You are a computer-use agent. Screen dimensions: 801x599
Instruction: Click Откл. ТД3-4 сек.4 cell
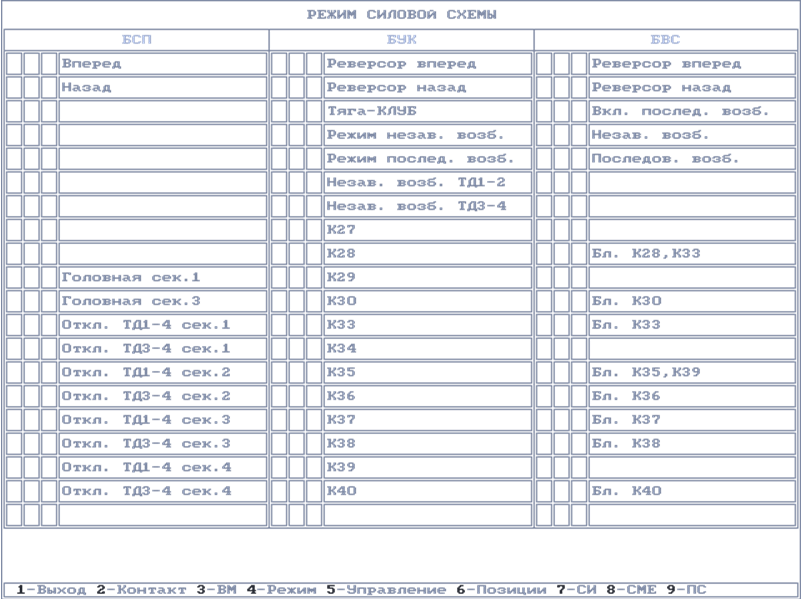tap(163, 491)
